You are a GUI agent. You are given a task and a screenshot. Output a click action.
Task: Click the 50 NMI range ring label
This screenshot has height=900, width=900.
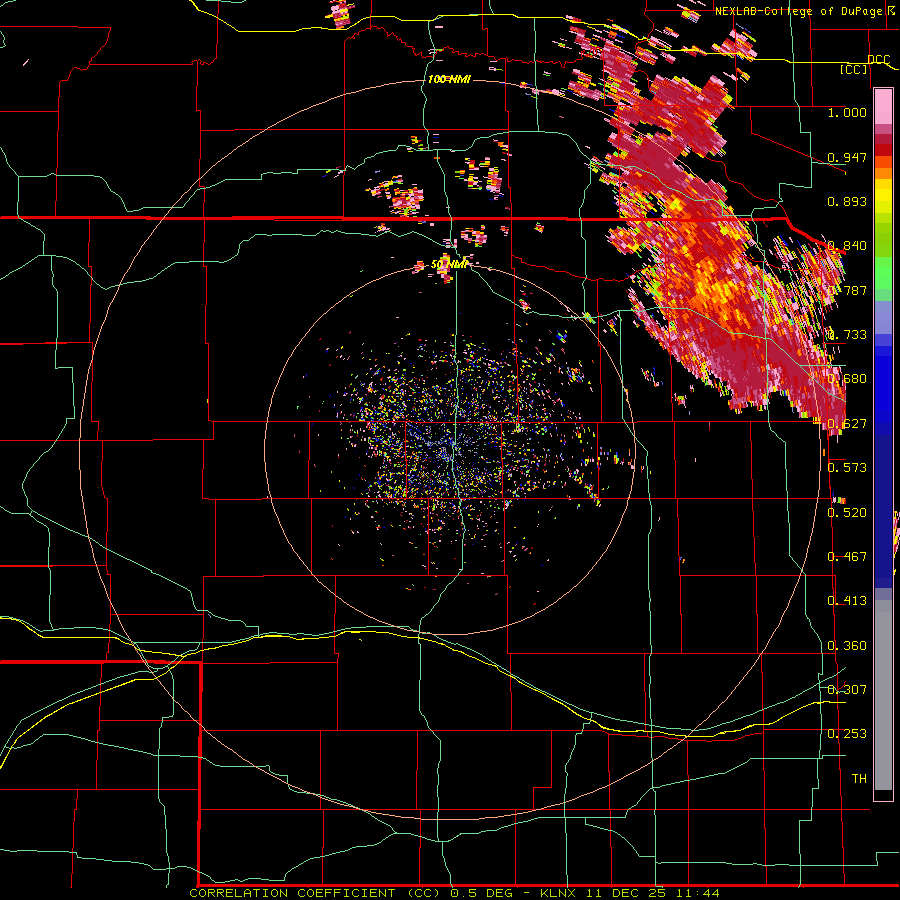[449, 264]
